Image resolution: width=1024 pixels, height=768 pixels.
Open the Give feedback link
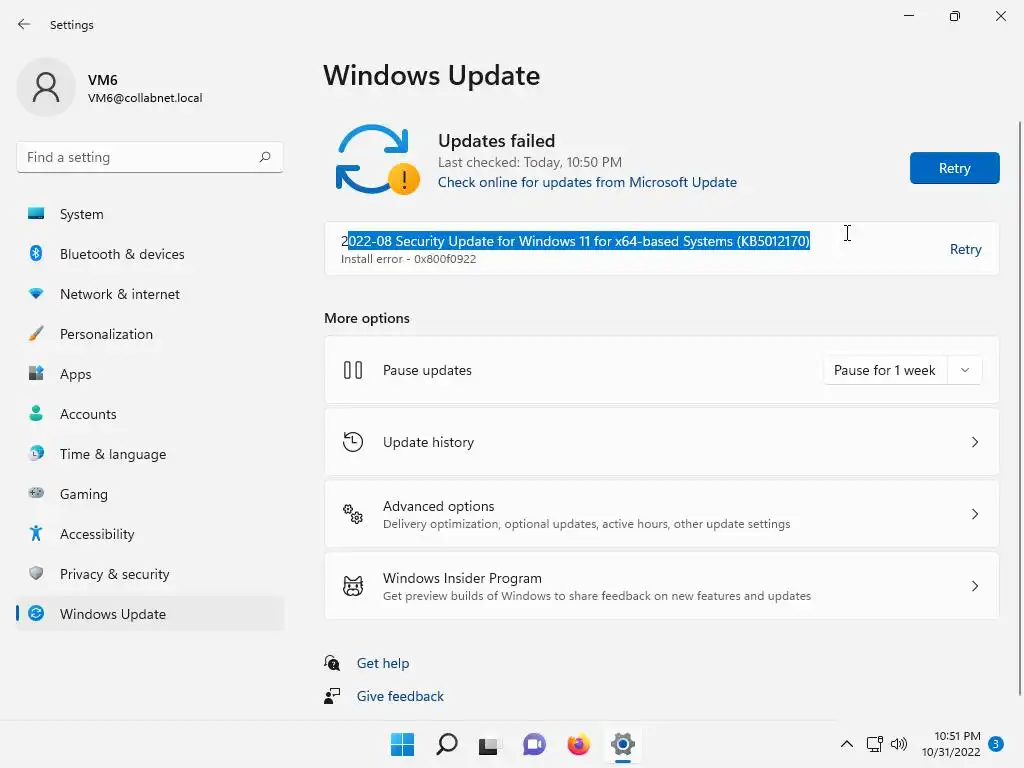400,696
